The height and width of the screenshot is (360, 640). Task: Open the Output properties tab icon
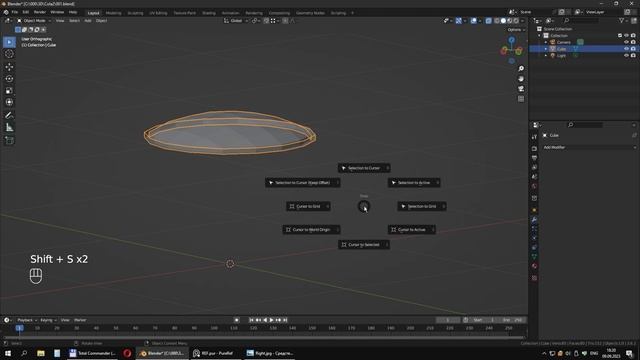pyautogui.click(x=534, y=158)
